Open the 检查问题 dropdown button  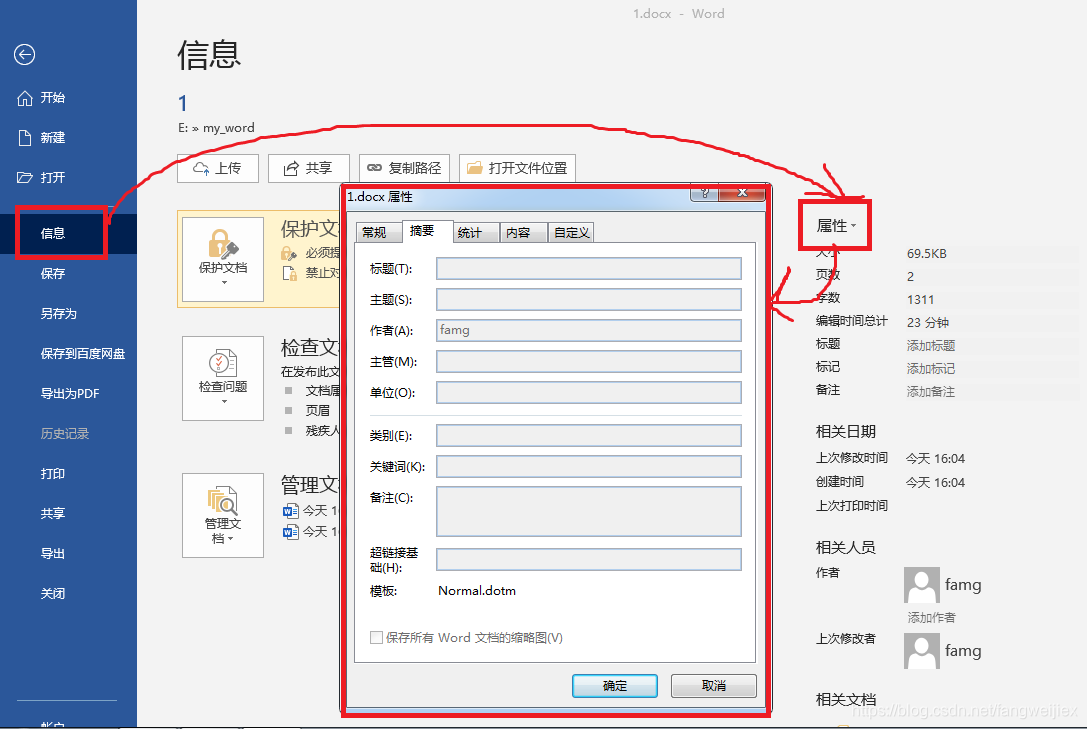pyautogui.click(x=223, y=378)
